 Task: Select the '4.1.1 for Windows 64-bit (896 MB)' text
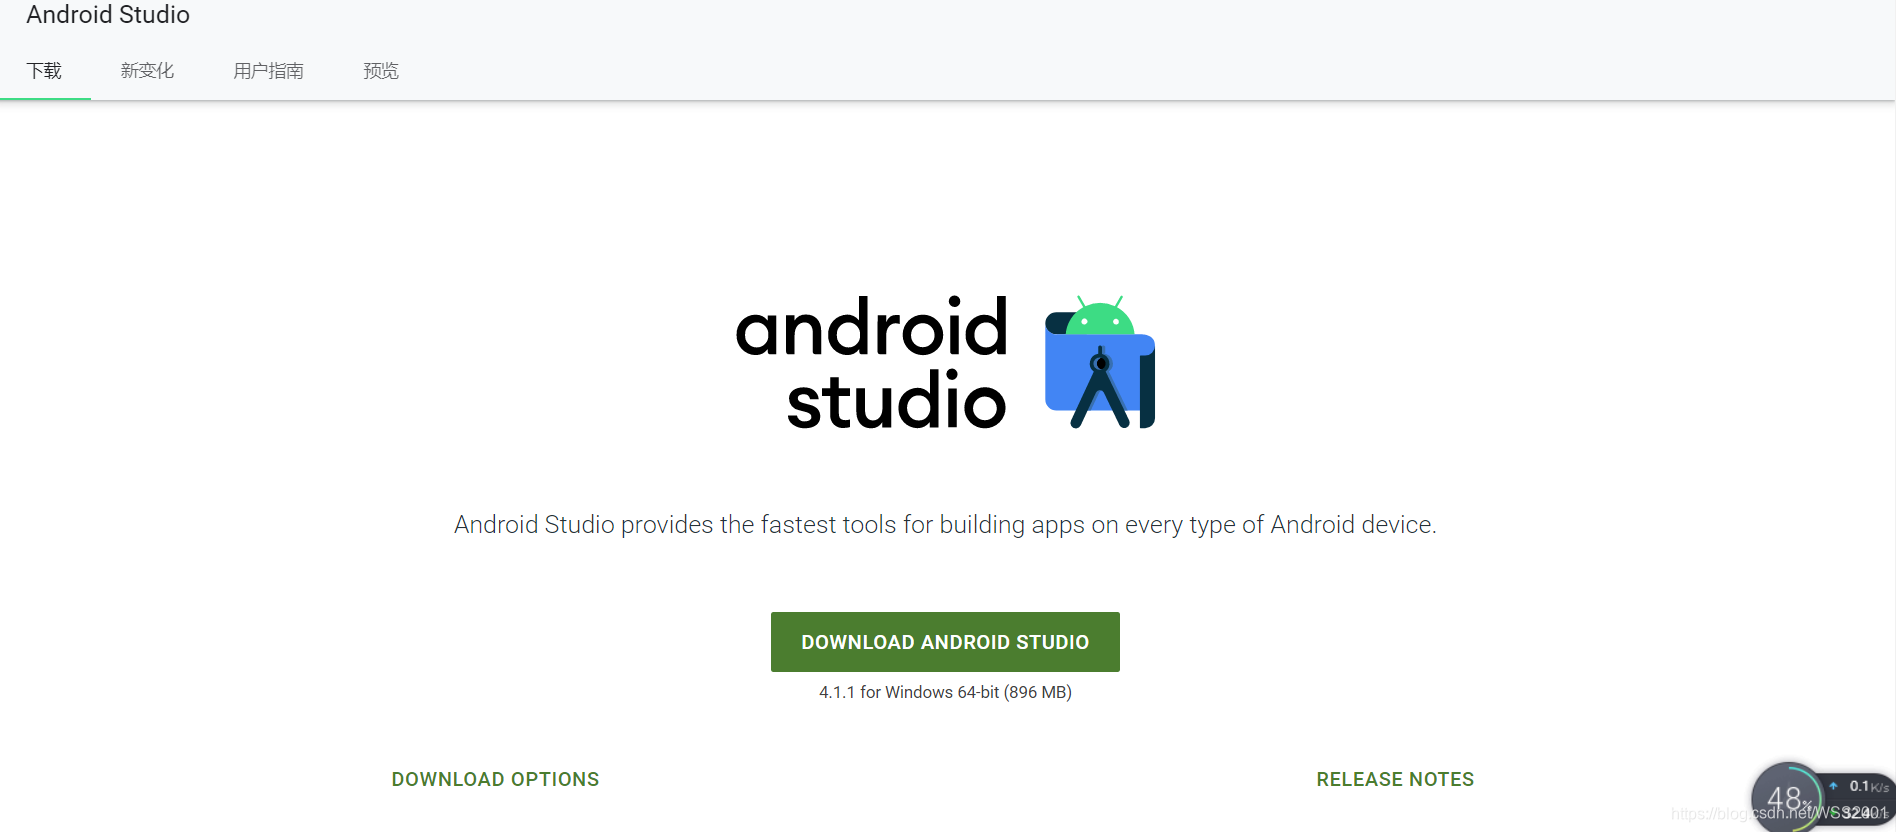(945, 692)
